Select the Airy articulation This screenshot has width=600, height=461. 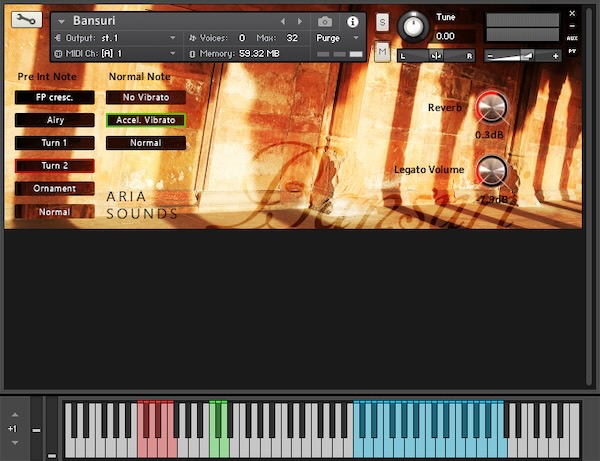[54, 120]
